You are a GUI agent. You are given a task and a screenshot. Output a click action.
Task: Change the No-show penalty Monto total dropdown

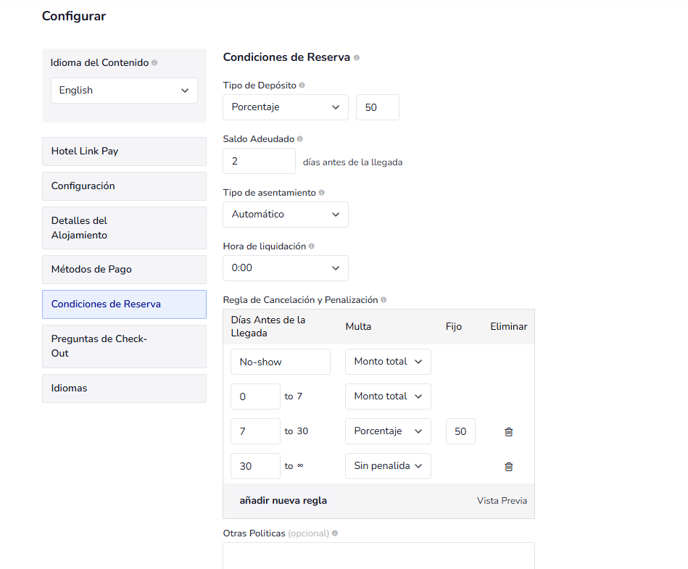[x=387, y=362]
